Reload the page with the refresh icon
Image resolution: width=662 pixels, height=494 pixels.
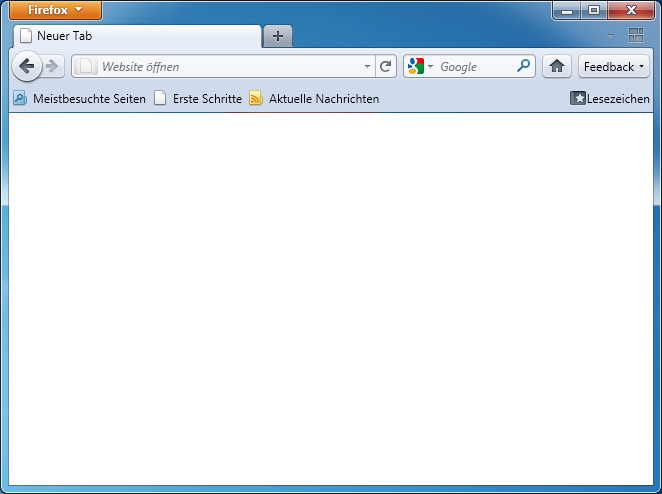point(385,66)
